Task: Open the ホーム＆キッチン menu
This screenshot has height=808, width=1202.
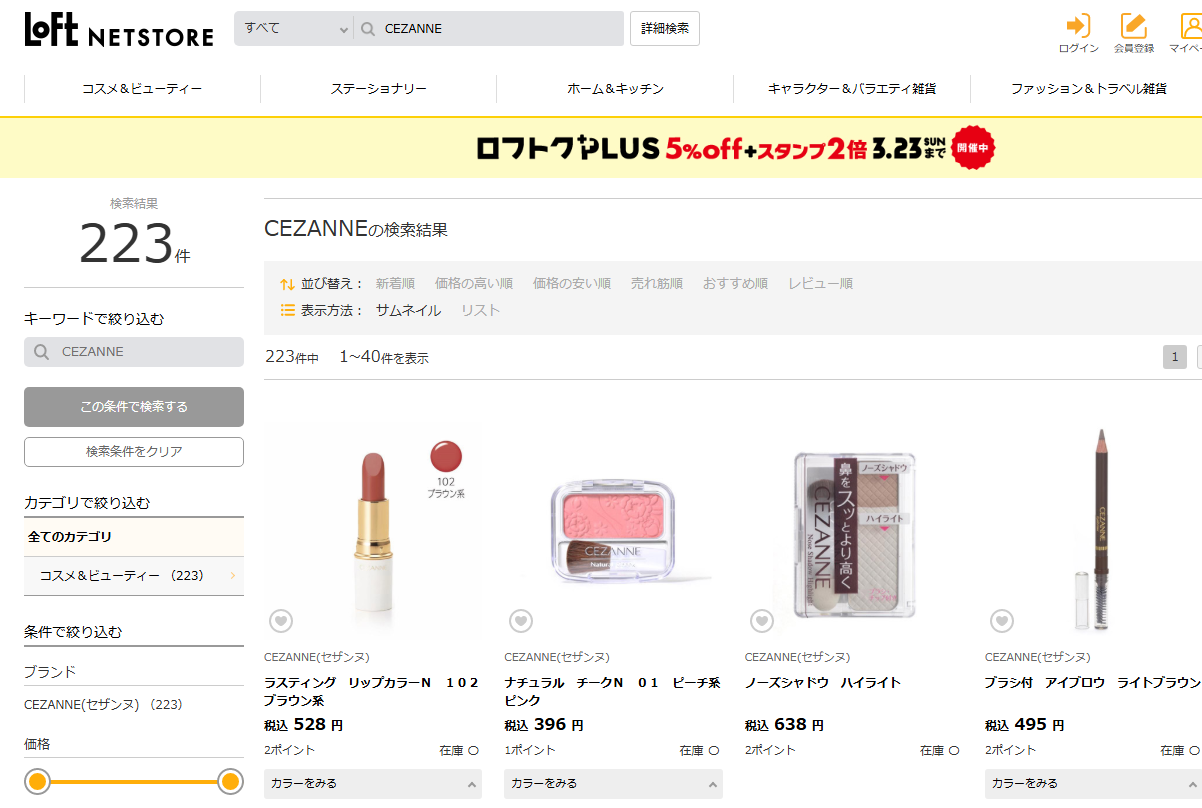Action: click(615, 89)
